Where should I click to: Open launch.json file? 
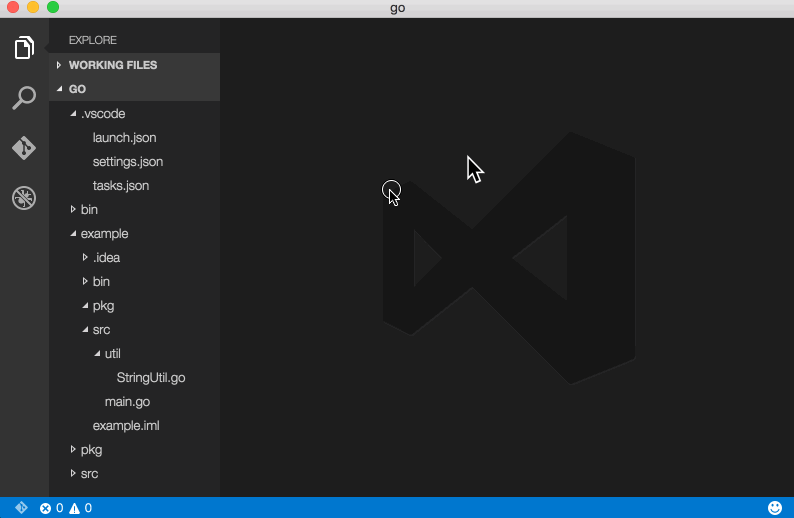pyautogui.click(x=125, y=138)
